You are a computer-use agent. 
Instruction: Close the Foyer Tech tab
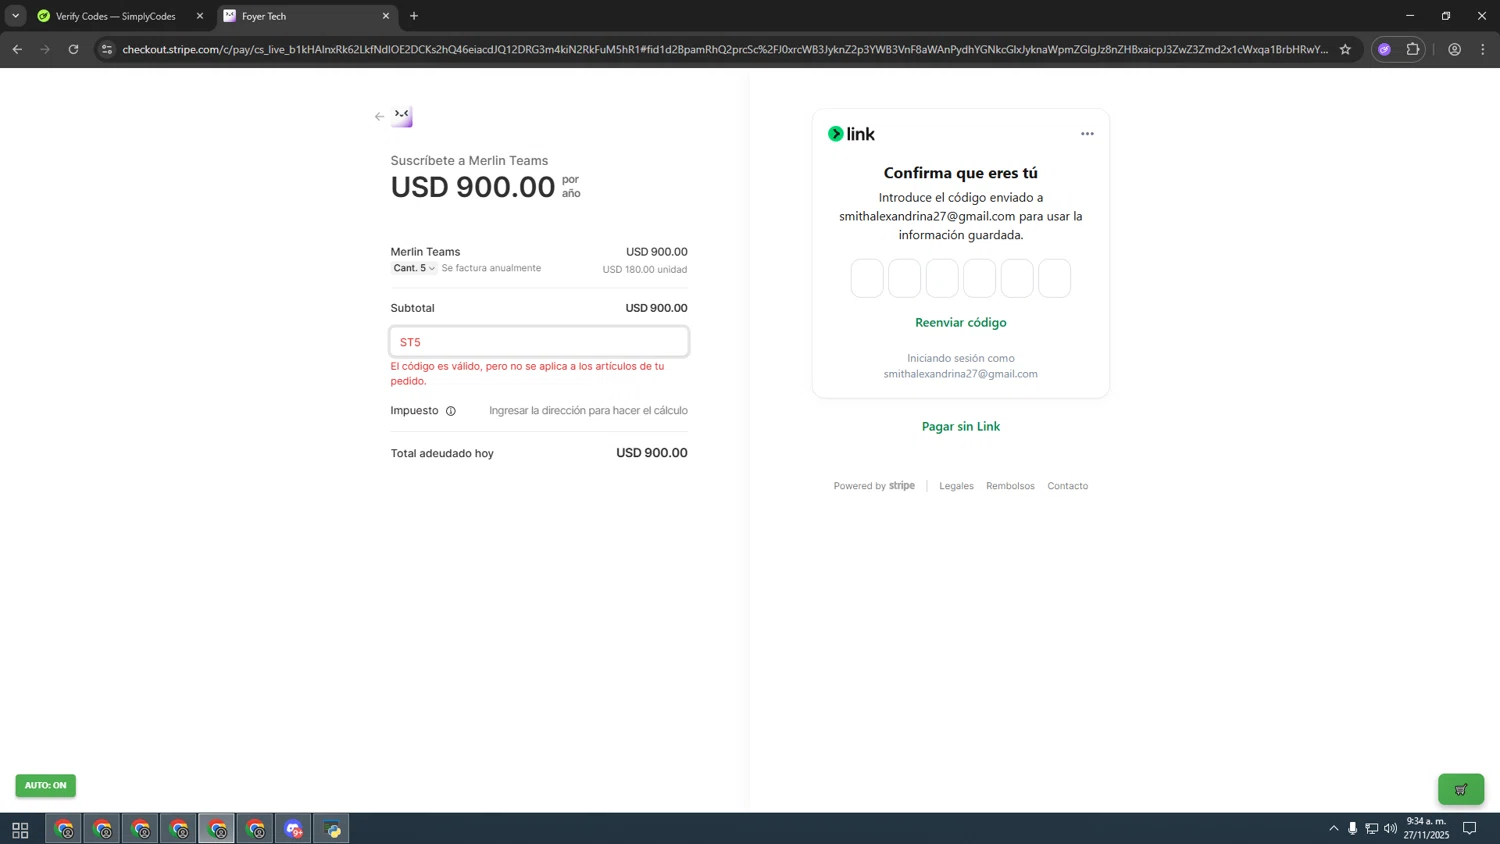[x=386, y=16]
